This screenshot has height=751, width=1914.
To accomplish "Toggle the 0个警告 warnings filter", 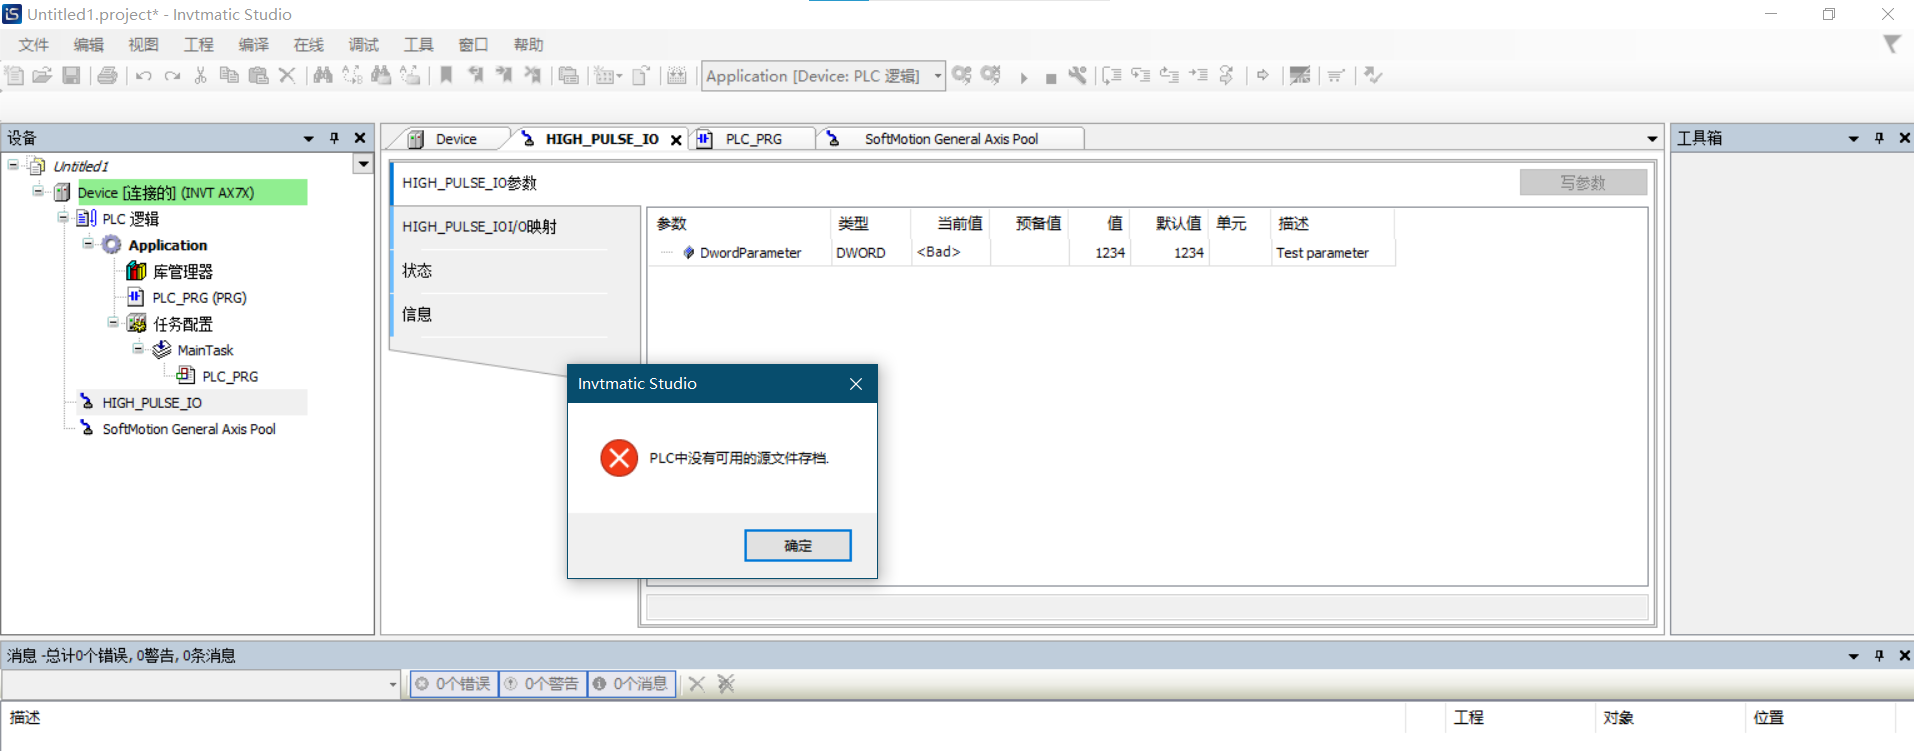I will tap(542, 684).
